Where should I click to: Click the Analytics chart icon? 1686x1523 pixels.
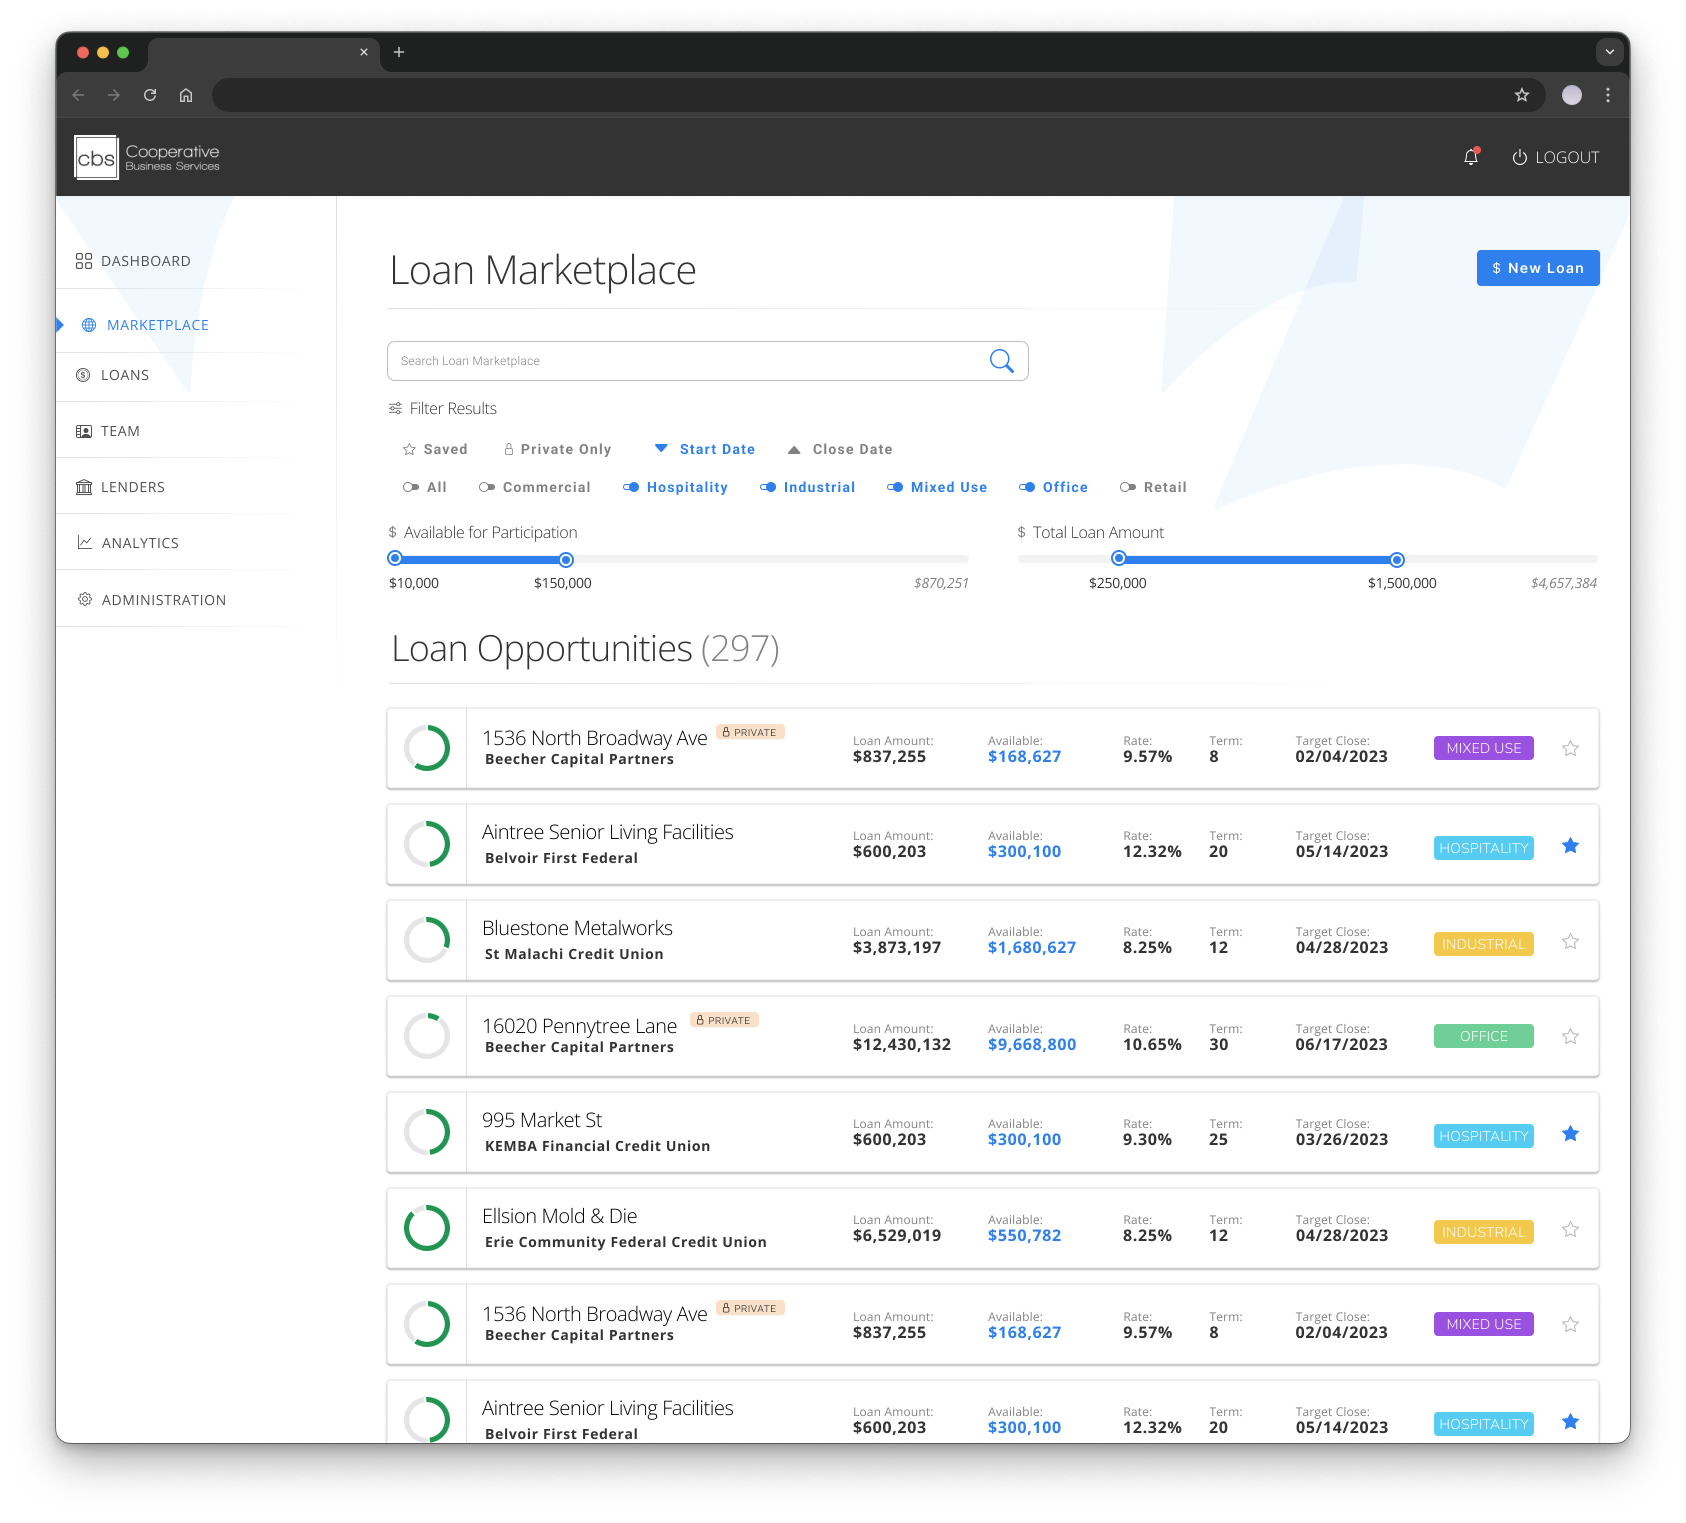85,542
